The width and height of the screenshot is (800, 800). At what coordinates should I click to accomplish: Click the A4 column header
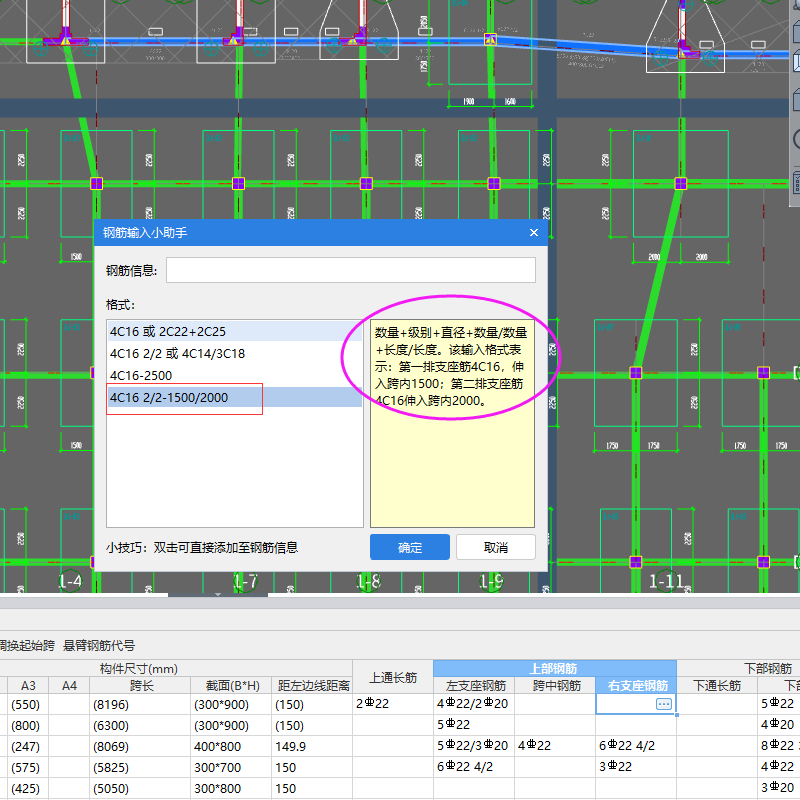click(69, 685)
